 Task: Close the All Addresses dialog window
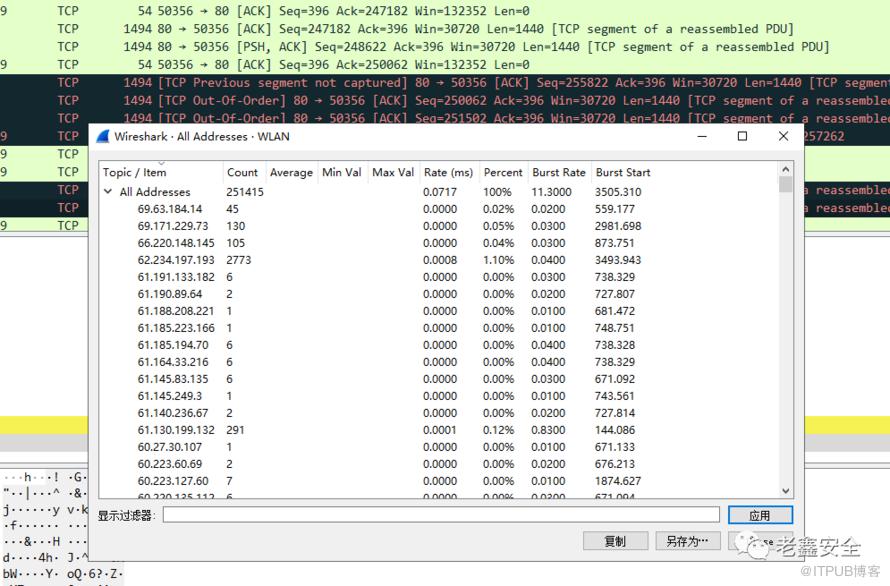click(783, 136)
